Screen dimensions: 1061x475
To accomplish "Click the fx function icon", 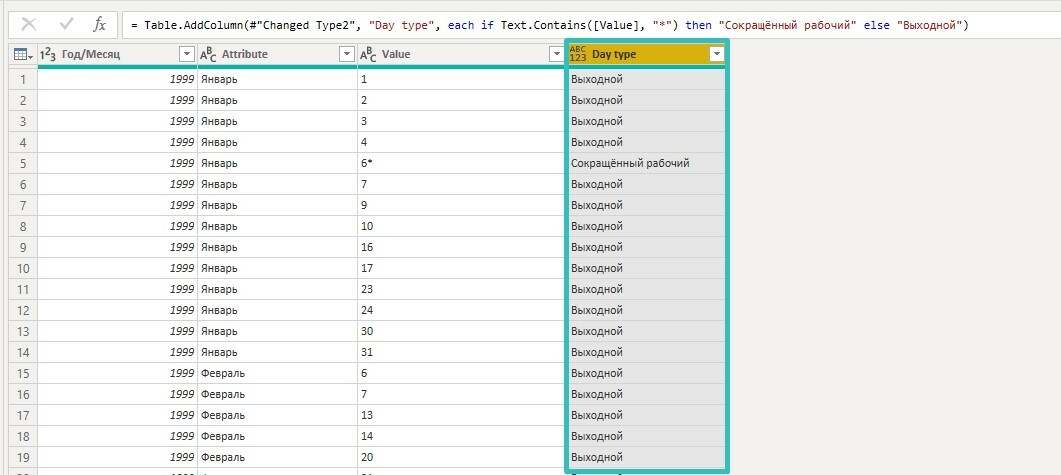I will point(99,25).
